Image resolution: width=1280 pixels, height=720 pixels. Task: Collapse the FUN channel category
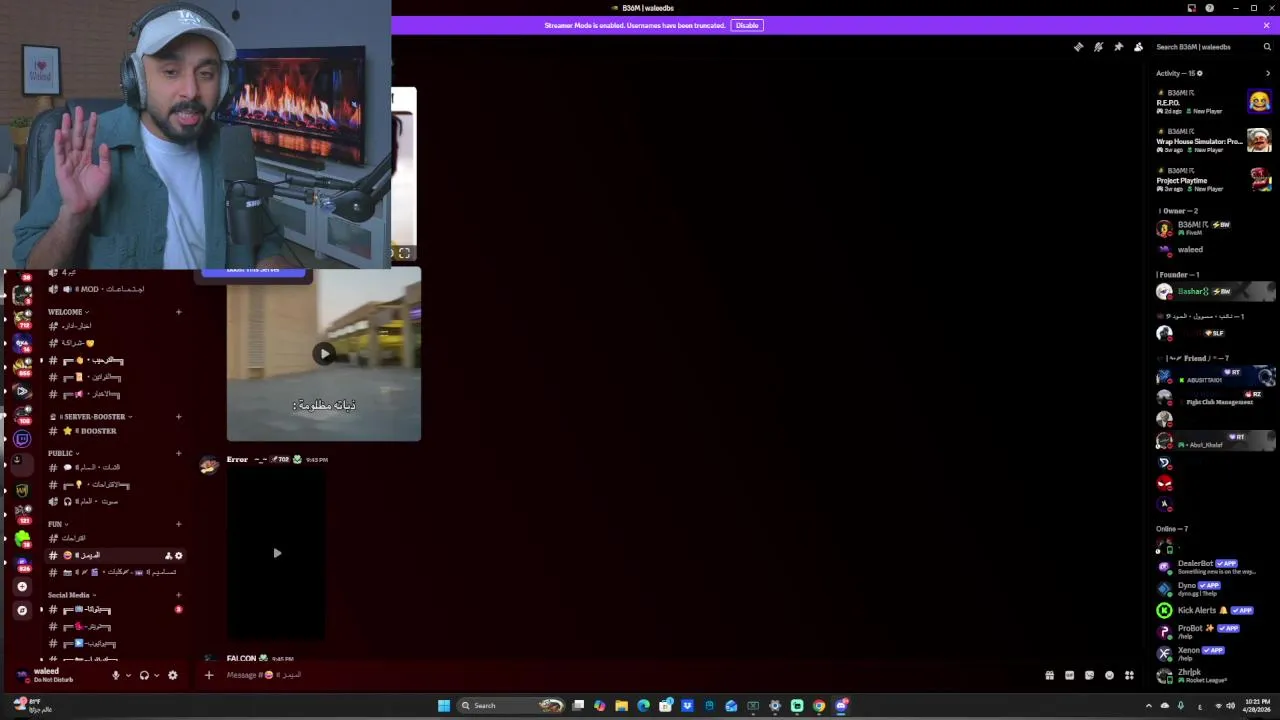57,524
